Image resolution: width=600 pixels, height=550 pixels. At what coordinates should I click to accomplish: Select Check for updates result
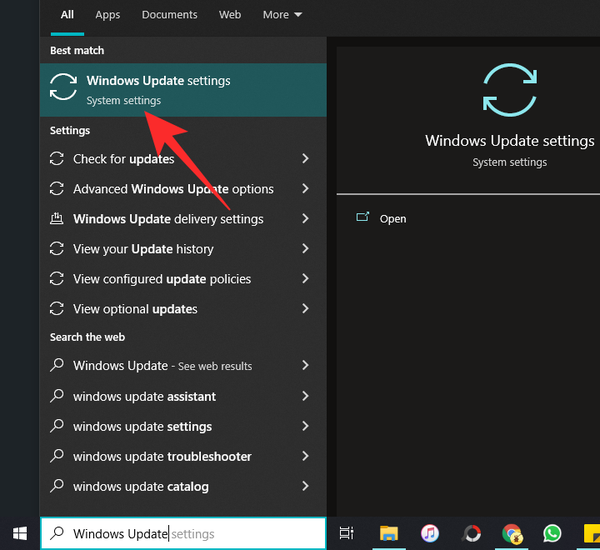click(183, 158)
